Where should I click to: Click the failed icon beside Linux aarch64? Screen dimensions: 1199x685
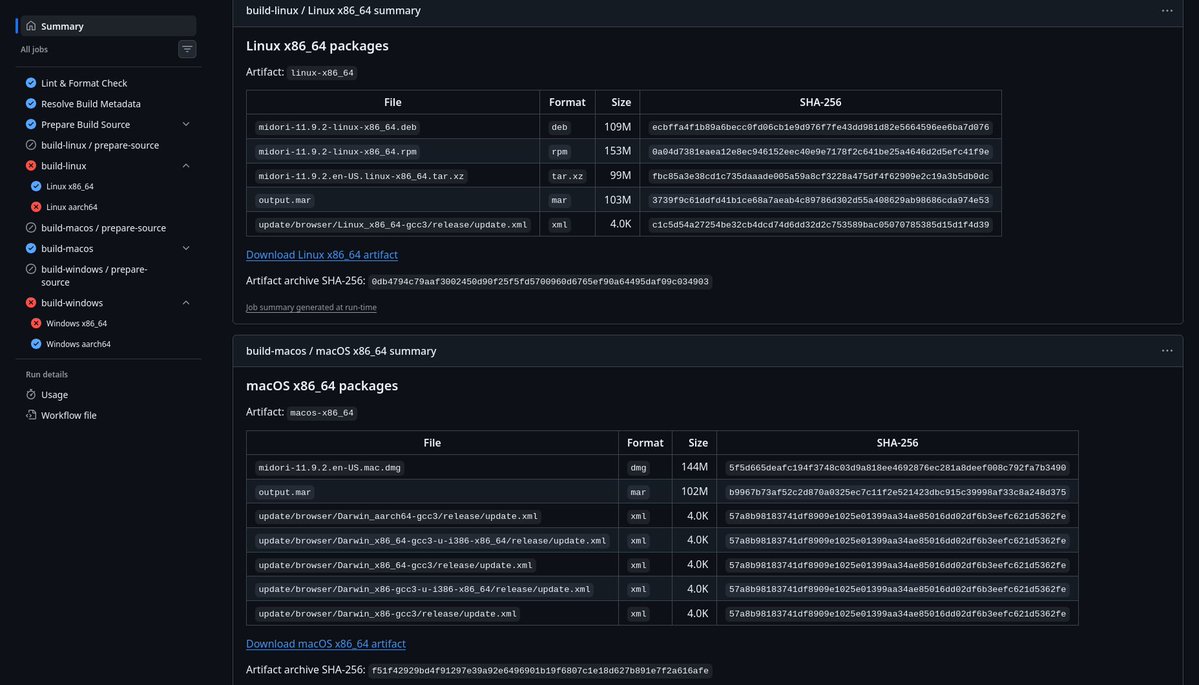36,206
